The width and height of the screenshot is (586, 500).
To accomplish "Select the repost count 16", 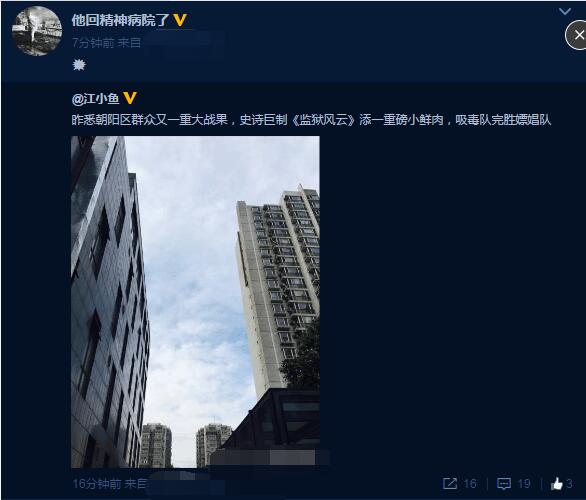I will click(x=470, y=484).
